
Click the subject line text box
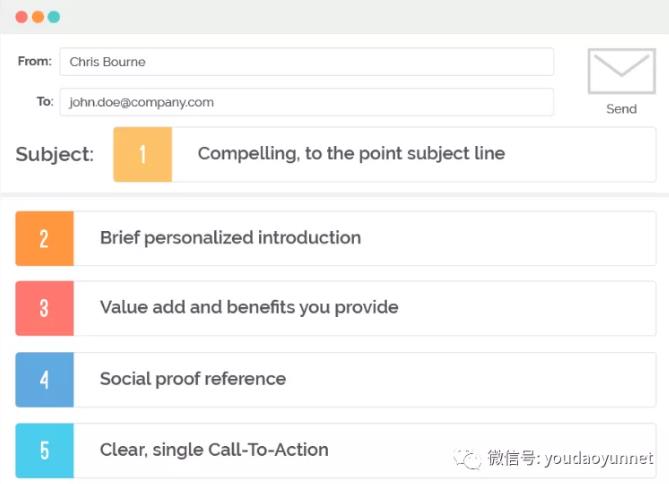coord(413,154)
